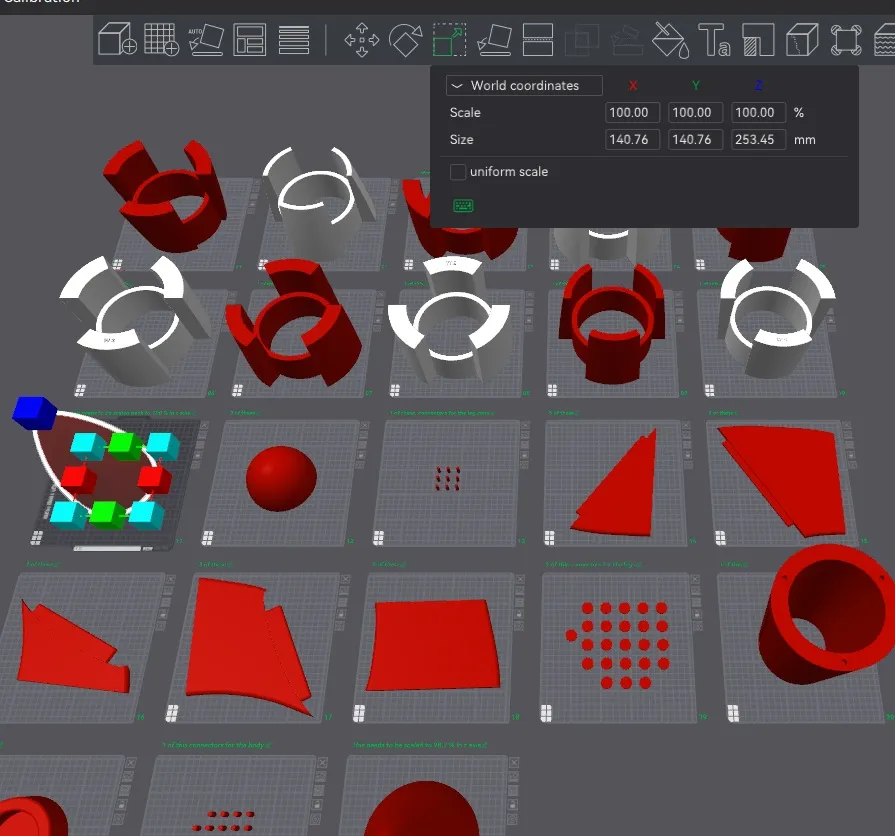Click the Scale X field showing 100.00
Image resolution: width=895 pixels, height=836 pixels.
coord(632,112)
